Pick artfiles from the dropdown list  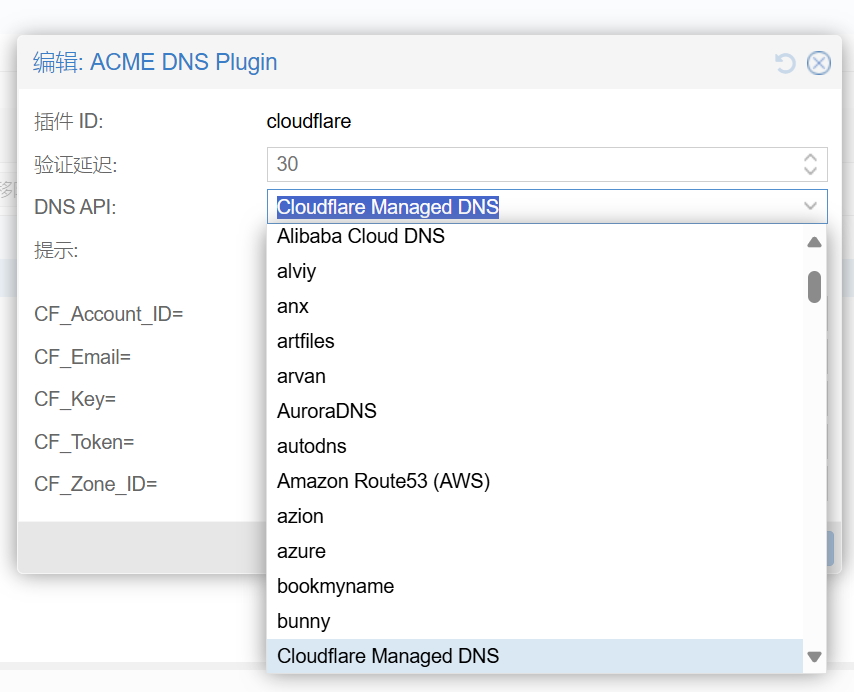(306, 341)
